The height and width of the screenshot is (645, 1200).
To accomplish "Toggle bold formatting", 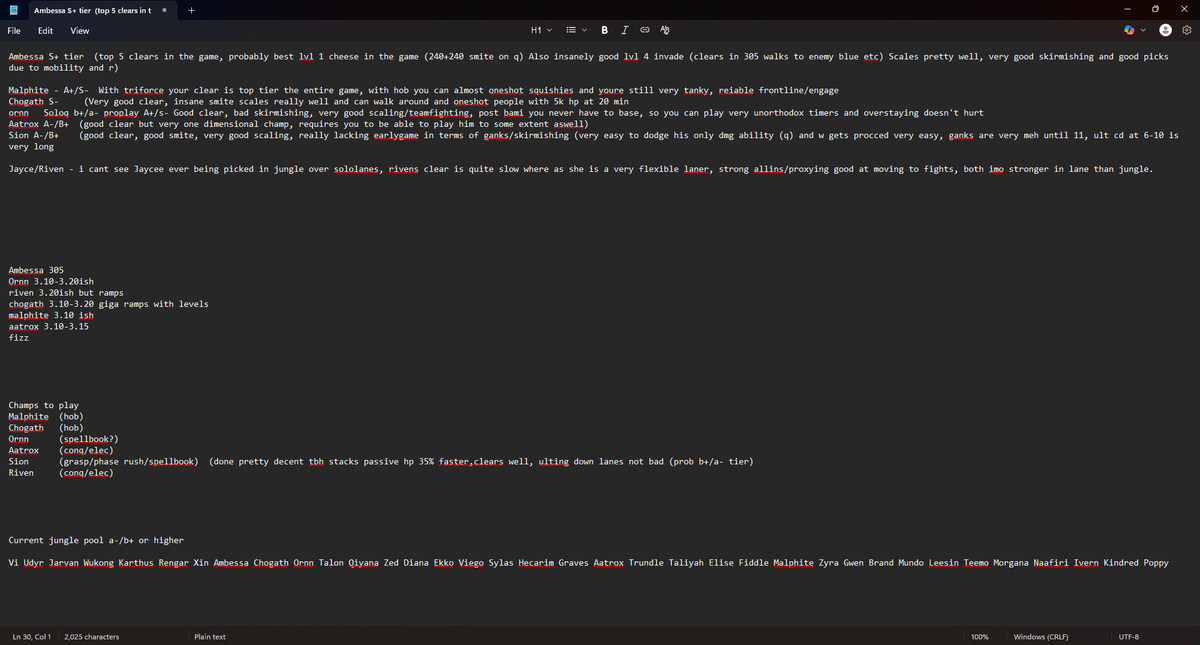I will point(606,31).
